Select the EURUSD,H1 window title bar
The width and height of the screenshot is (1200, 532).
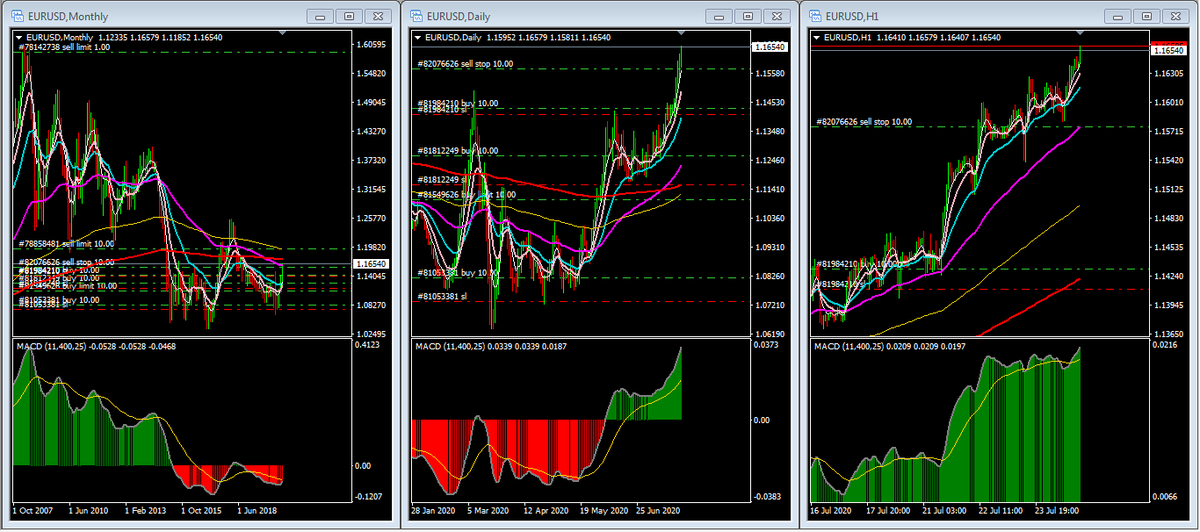tap(1000, 16)
